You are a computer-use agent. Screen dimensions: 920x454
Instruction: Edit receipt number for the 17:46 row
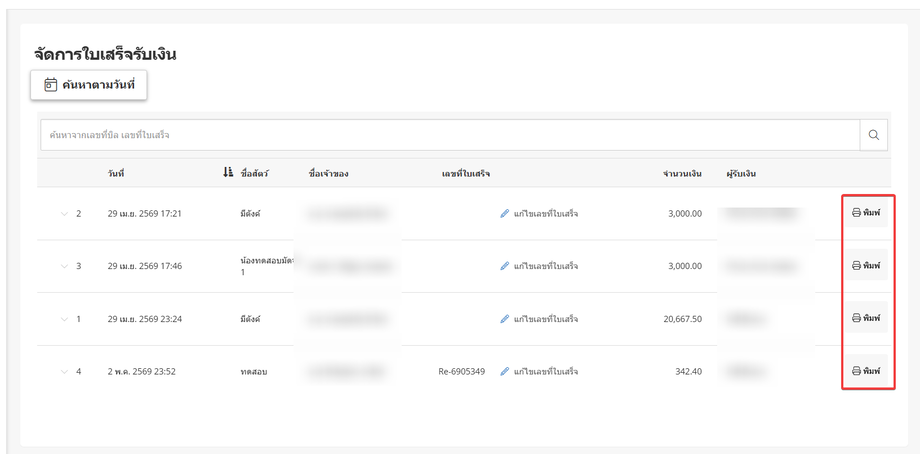[539, 266]
